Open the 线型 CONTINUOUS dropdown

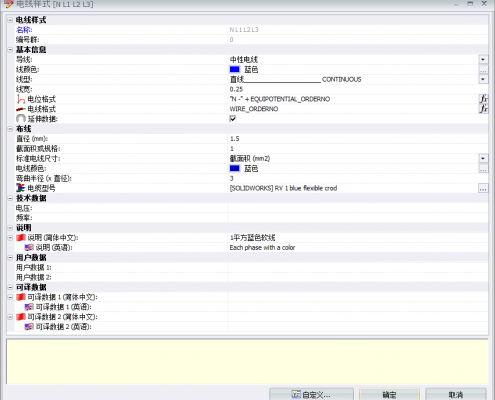[483, 79]
